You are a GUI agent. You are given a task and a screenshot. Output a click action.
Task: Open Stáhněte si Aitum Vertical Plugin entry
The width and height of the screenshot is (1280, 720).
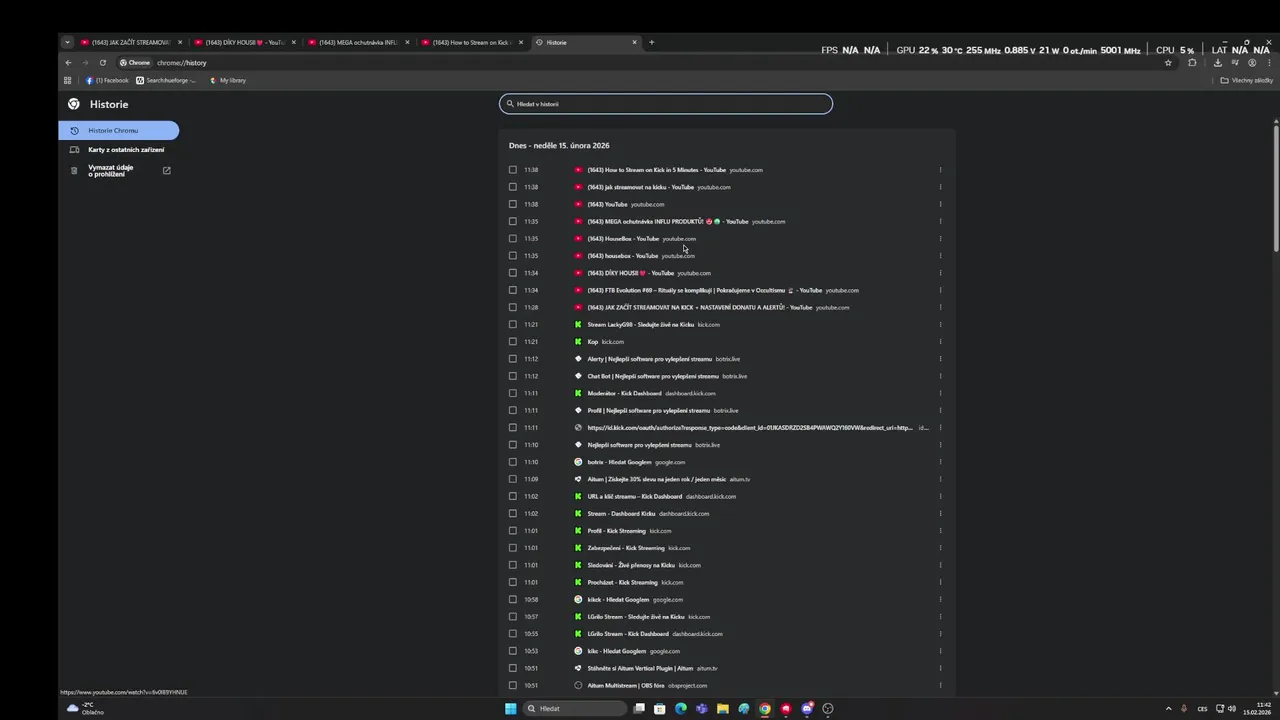click(x=640, y=668)
